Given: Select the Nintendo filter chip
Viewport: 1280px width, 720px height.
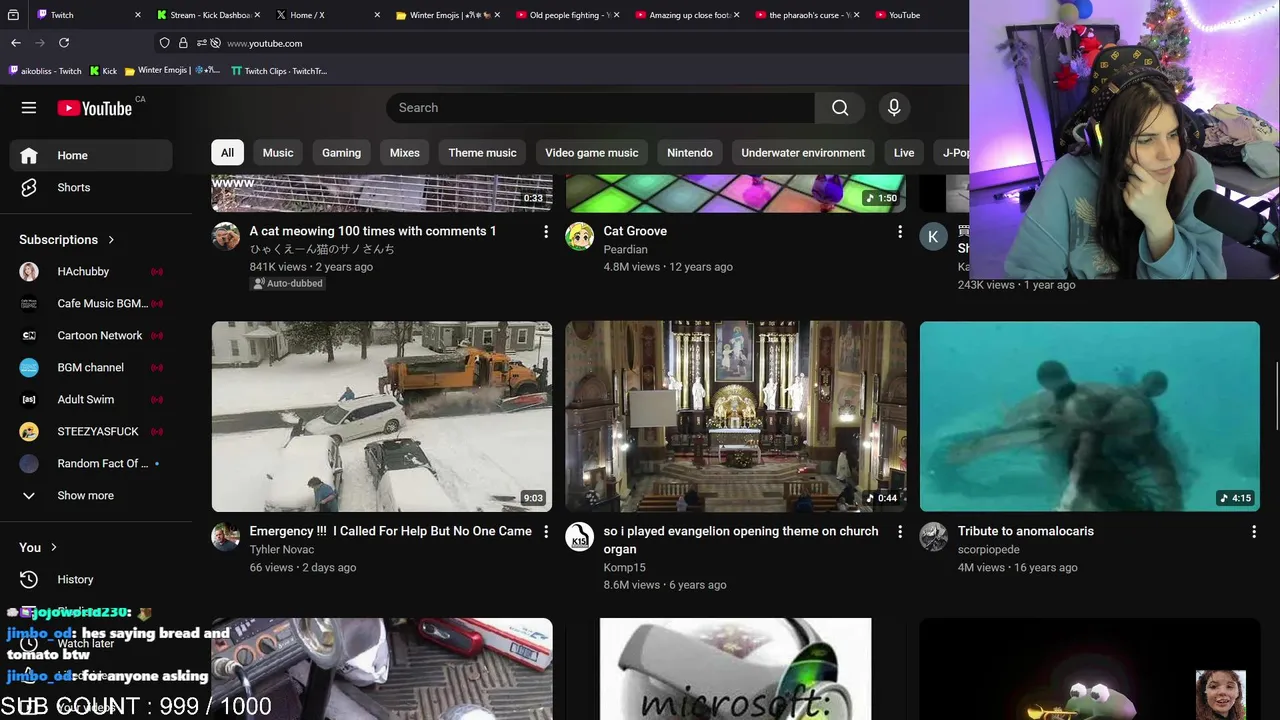Looking at the screenshot, I should click(690, 152).
